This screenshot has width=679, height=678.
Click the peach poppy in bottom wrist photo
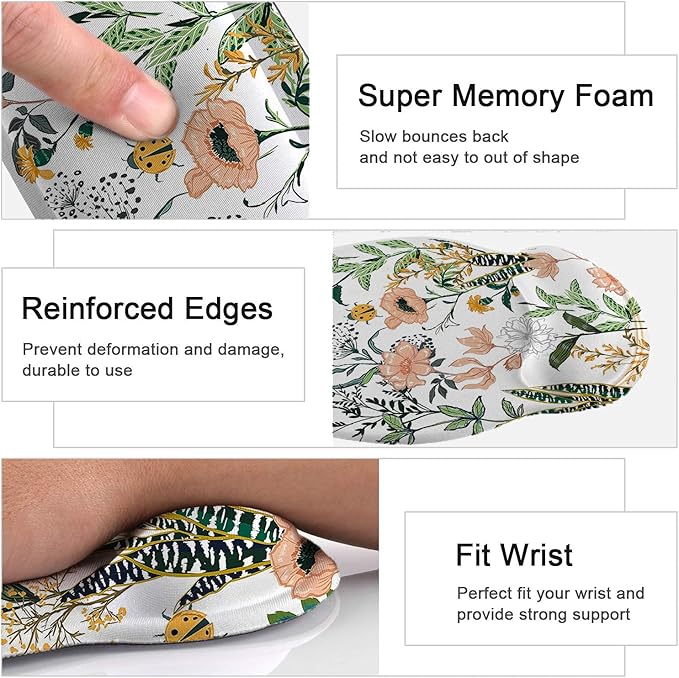click(x=304, y=559)
